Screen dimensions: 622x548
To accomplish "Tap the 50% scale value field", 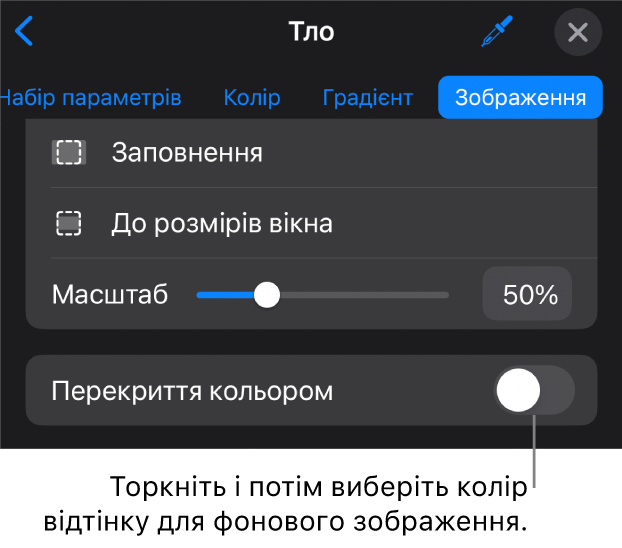I will 527,294.
